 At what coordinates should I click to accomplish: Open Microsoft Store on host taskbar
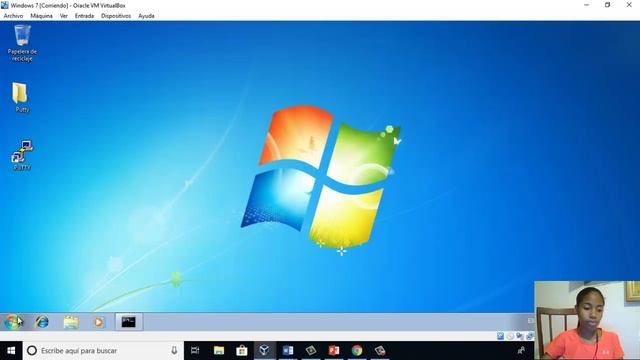pos(242,351)
